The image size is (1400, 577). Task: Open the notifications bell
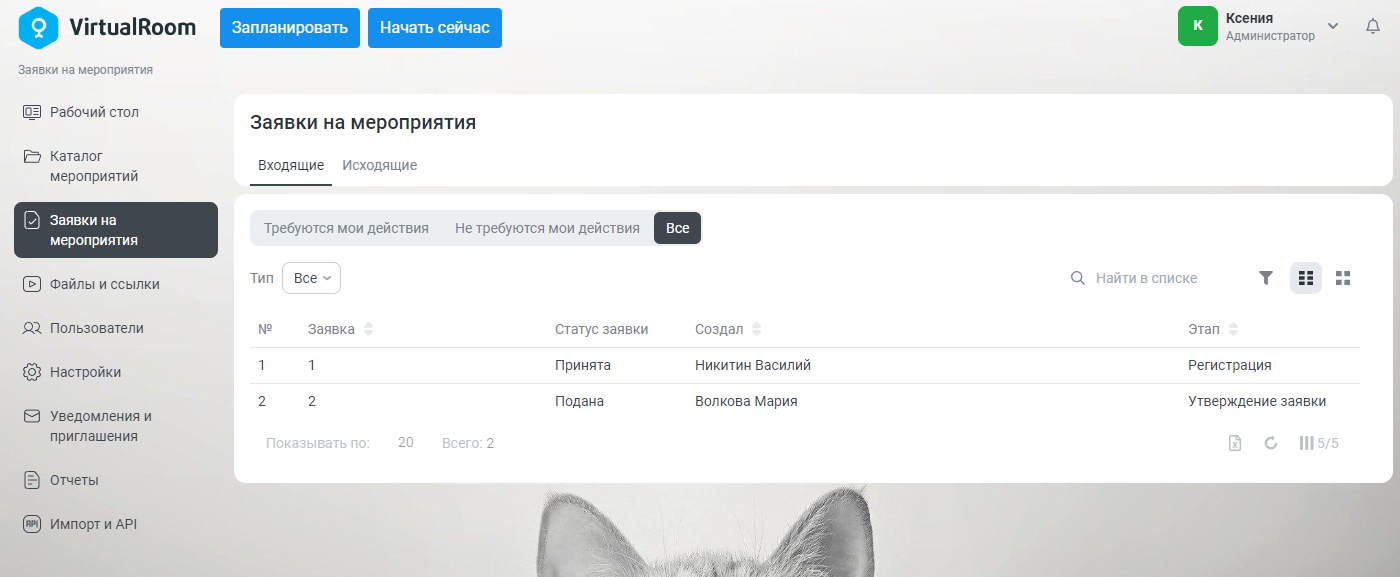tap(1373, 27)
